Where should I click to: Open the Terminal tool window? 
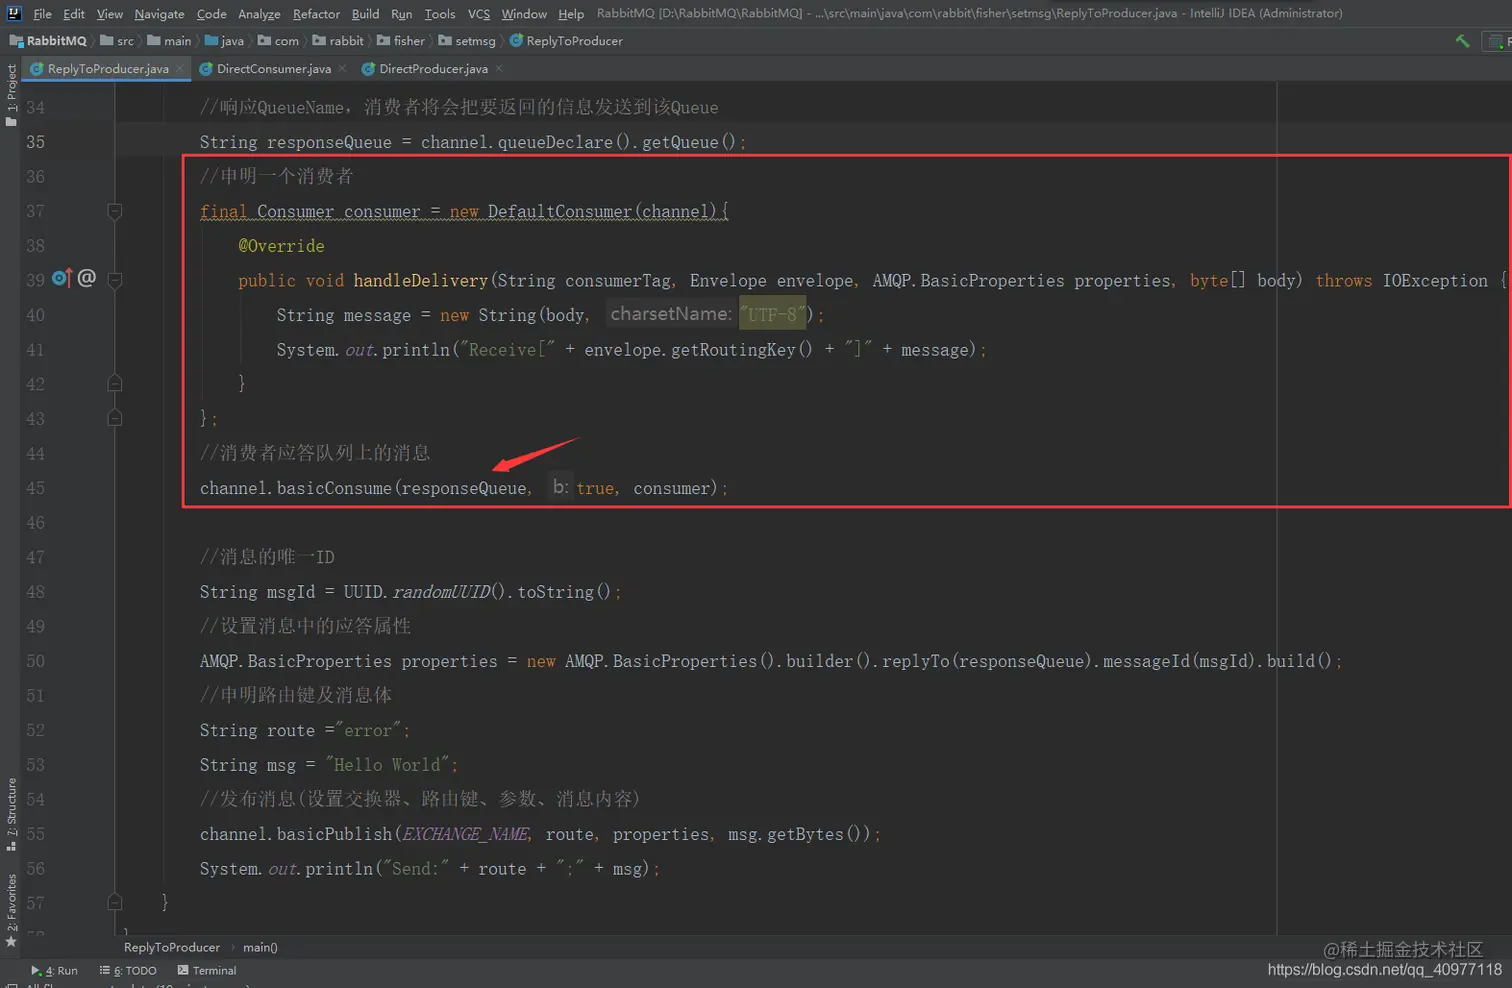[207, 970]
